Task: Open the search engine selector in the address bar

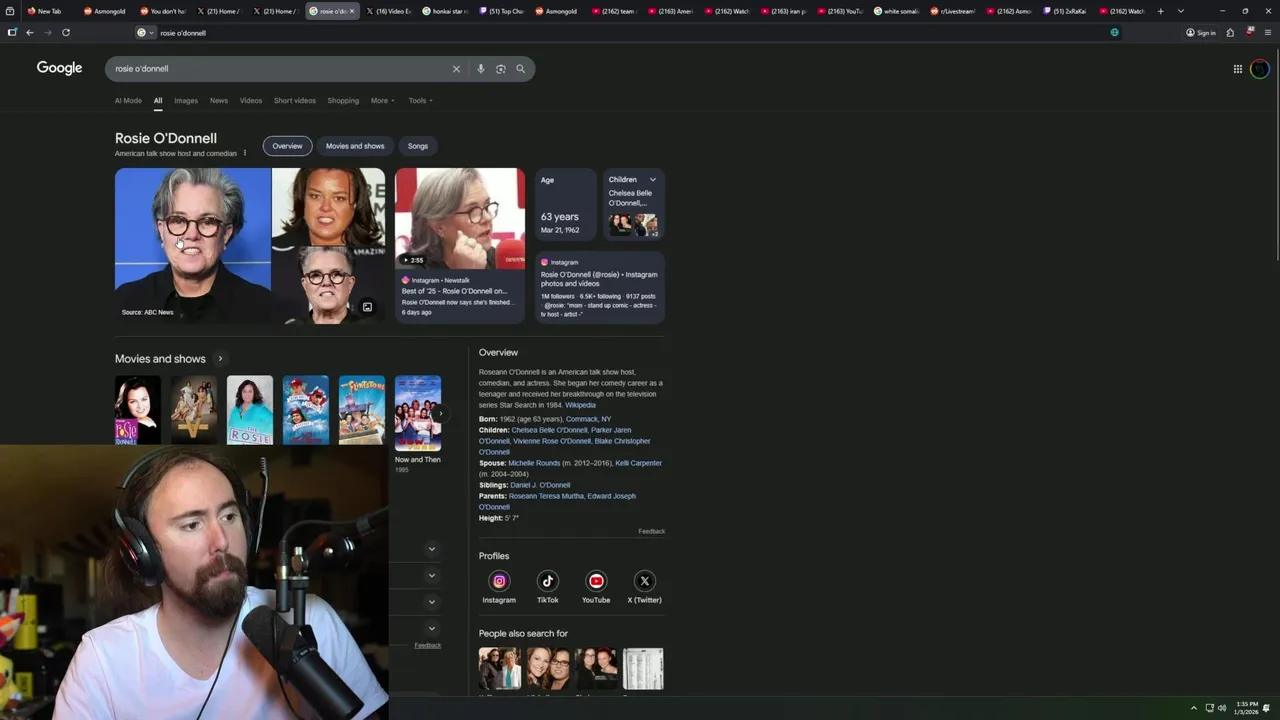Action: [x=146, y=32]
